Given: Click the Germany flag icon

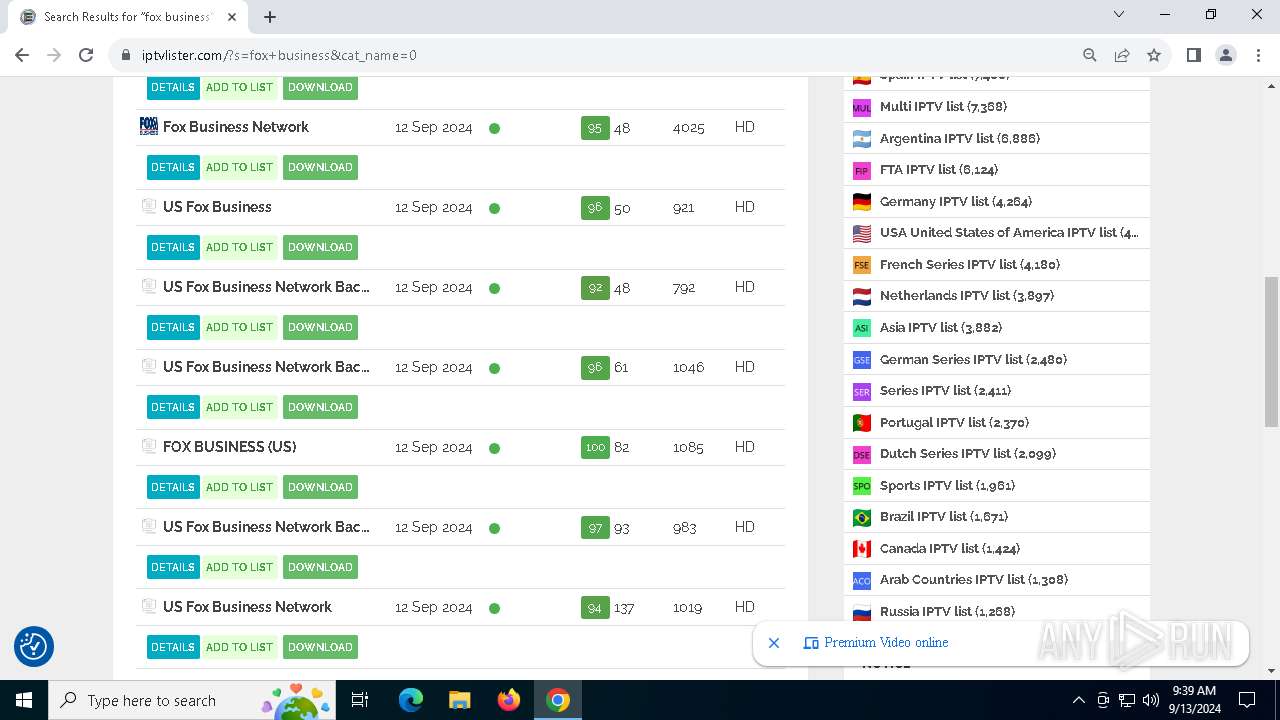Looking at the screenshot, I should [862, 202].
